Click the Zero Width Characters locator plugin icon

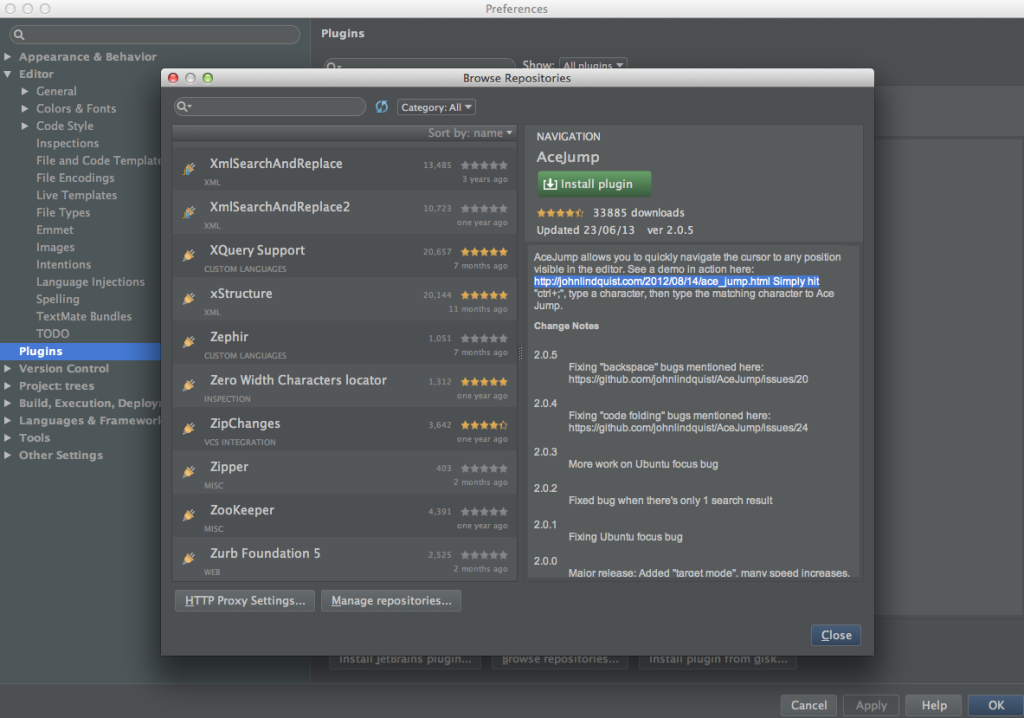(x=189, y=385)
